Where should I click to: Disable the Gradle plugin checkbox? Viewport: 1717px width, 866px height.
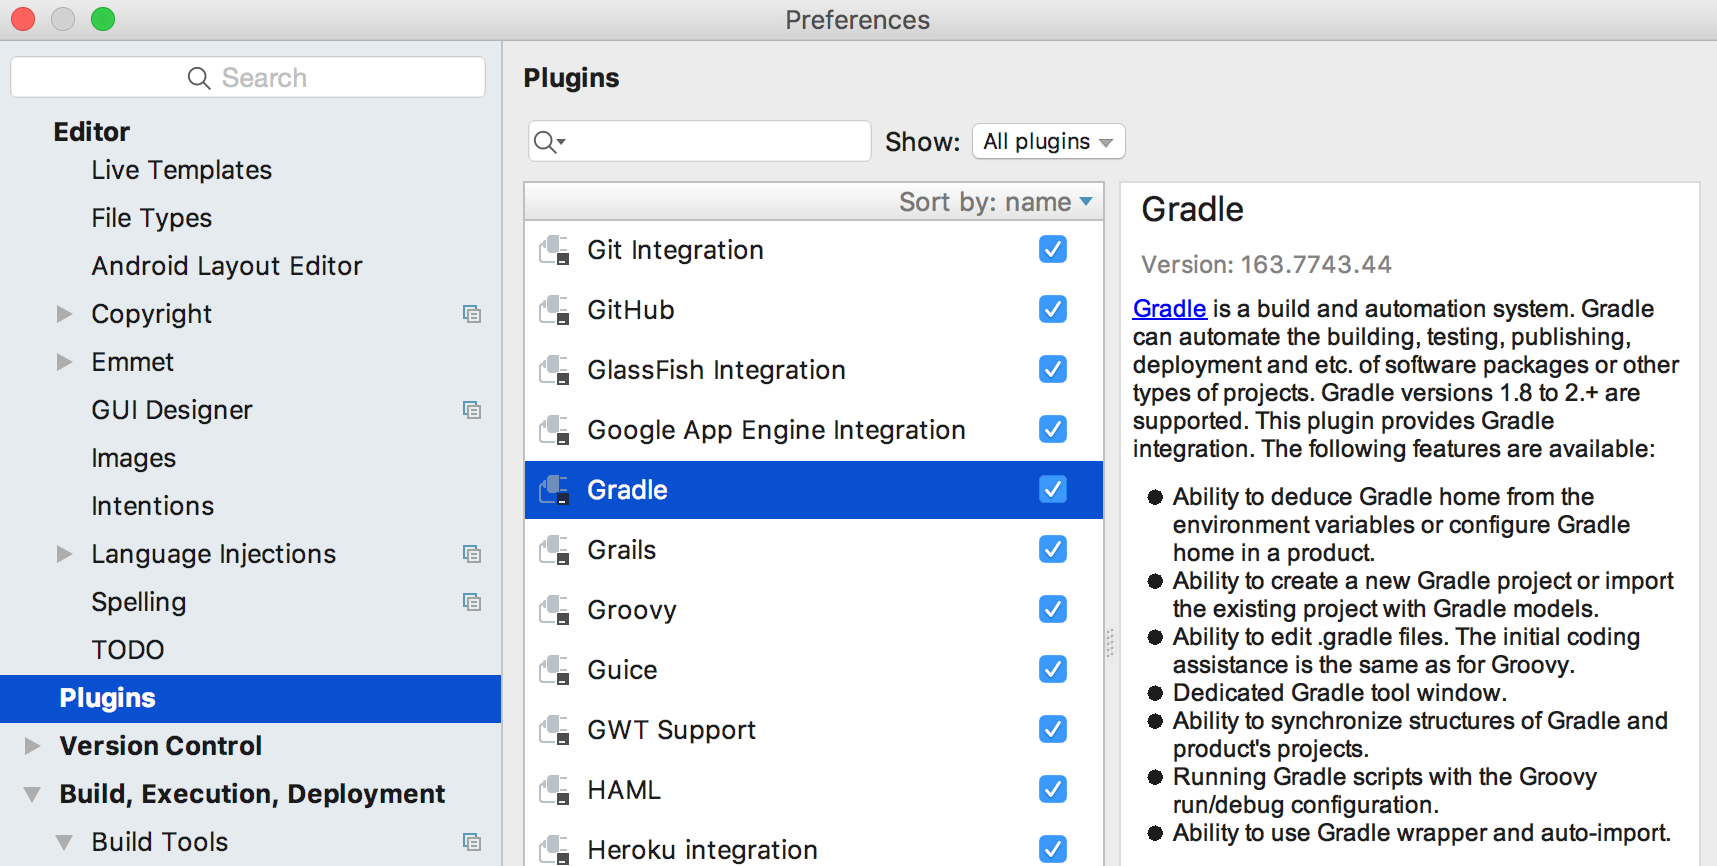(x=1053, y=489)
